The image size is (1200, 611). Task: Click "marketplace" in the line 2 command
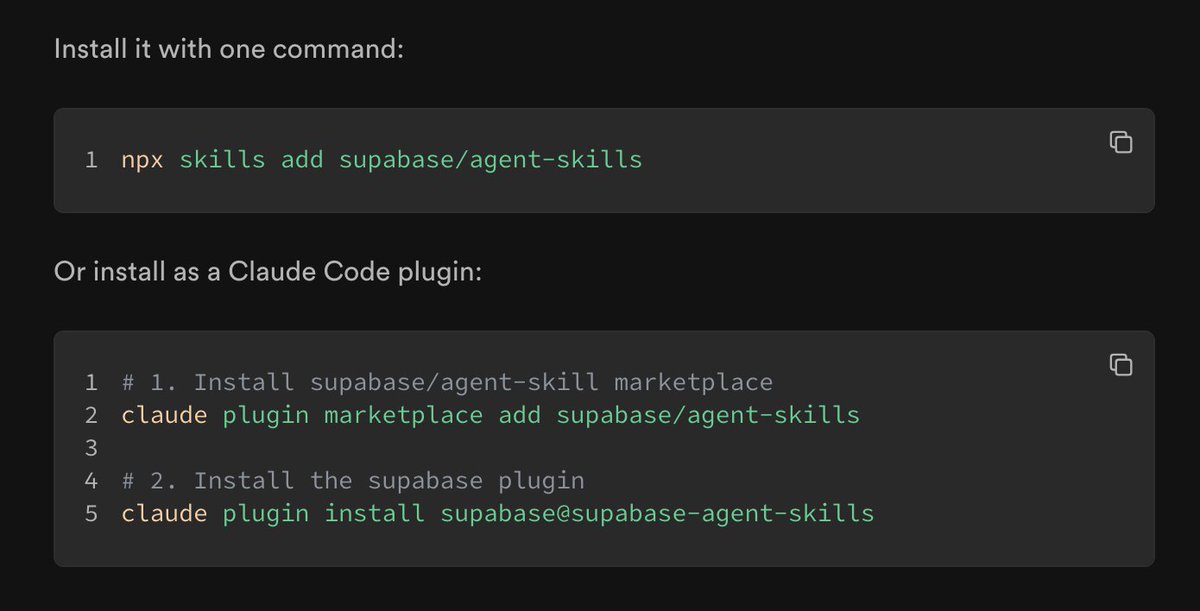point(403,415)
